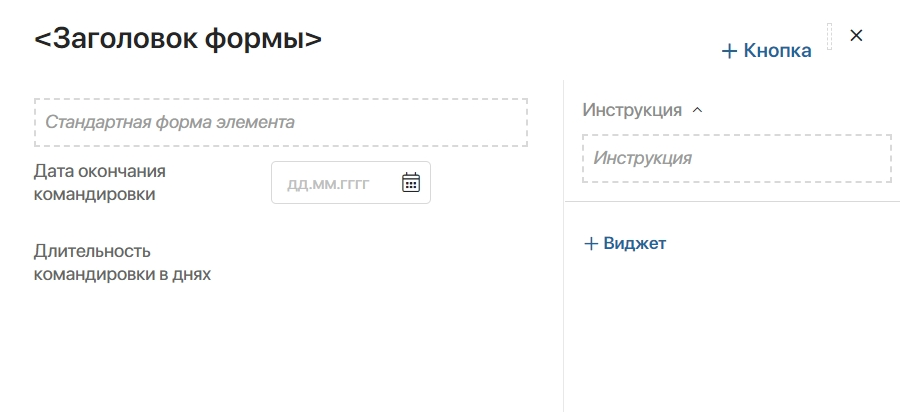The image size is (900, 412).
Task: Select the dashed Инструкция placeholder box
Action: point(736,158)
